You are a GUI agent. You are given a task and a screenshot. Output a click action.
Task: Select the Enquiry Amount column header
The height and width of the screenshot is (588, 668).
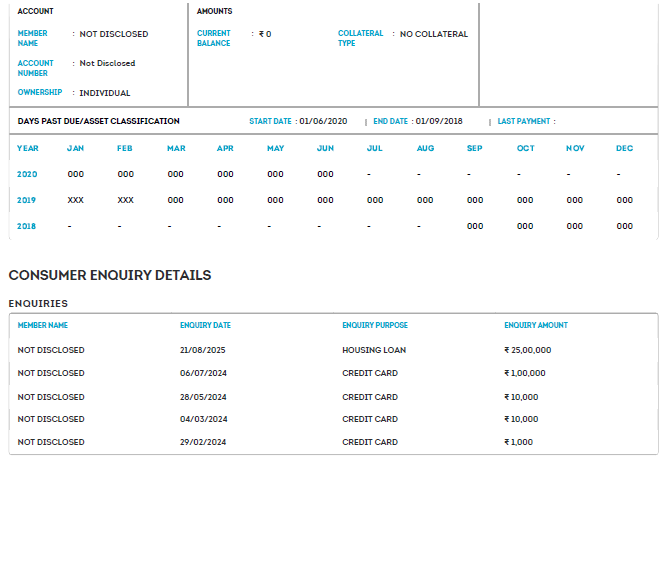pyautogui.click(x=536, y=325)
